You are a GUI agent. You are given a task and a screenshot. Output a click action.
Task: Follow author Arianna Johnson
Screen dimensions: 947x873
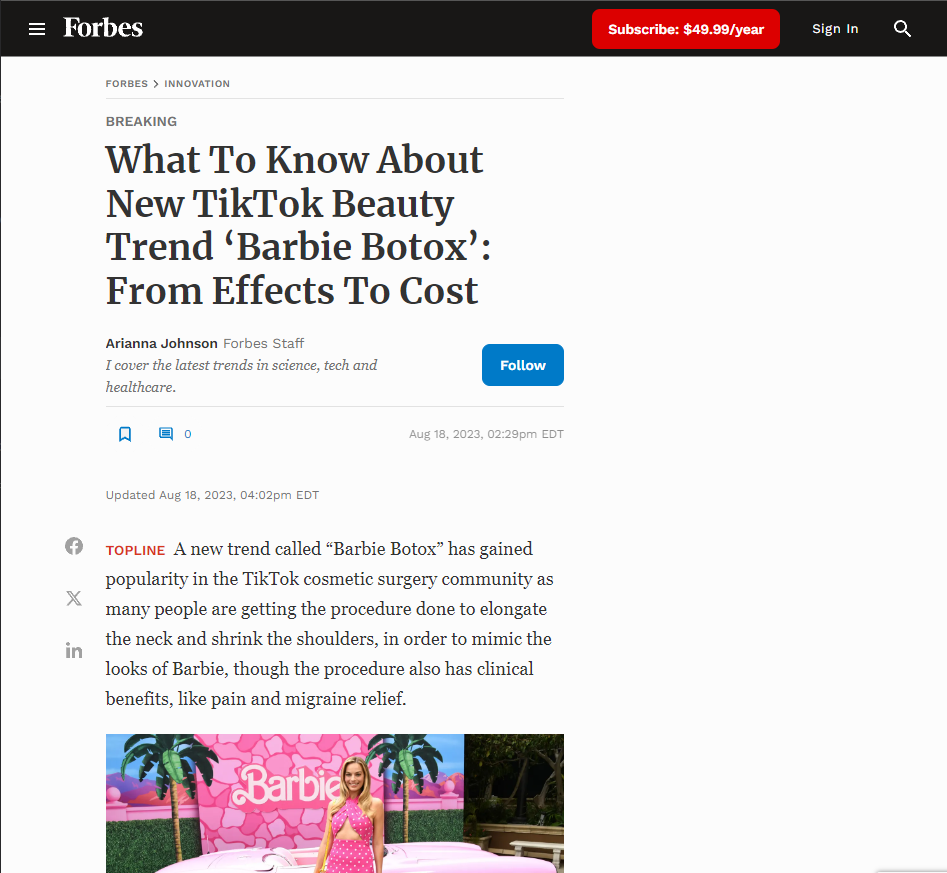pos(522,365)
